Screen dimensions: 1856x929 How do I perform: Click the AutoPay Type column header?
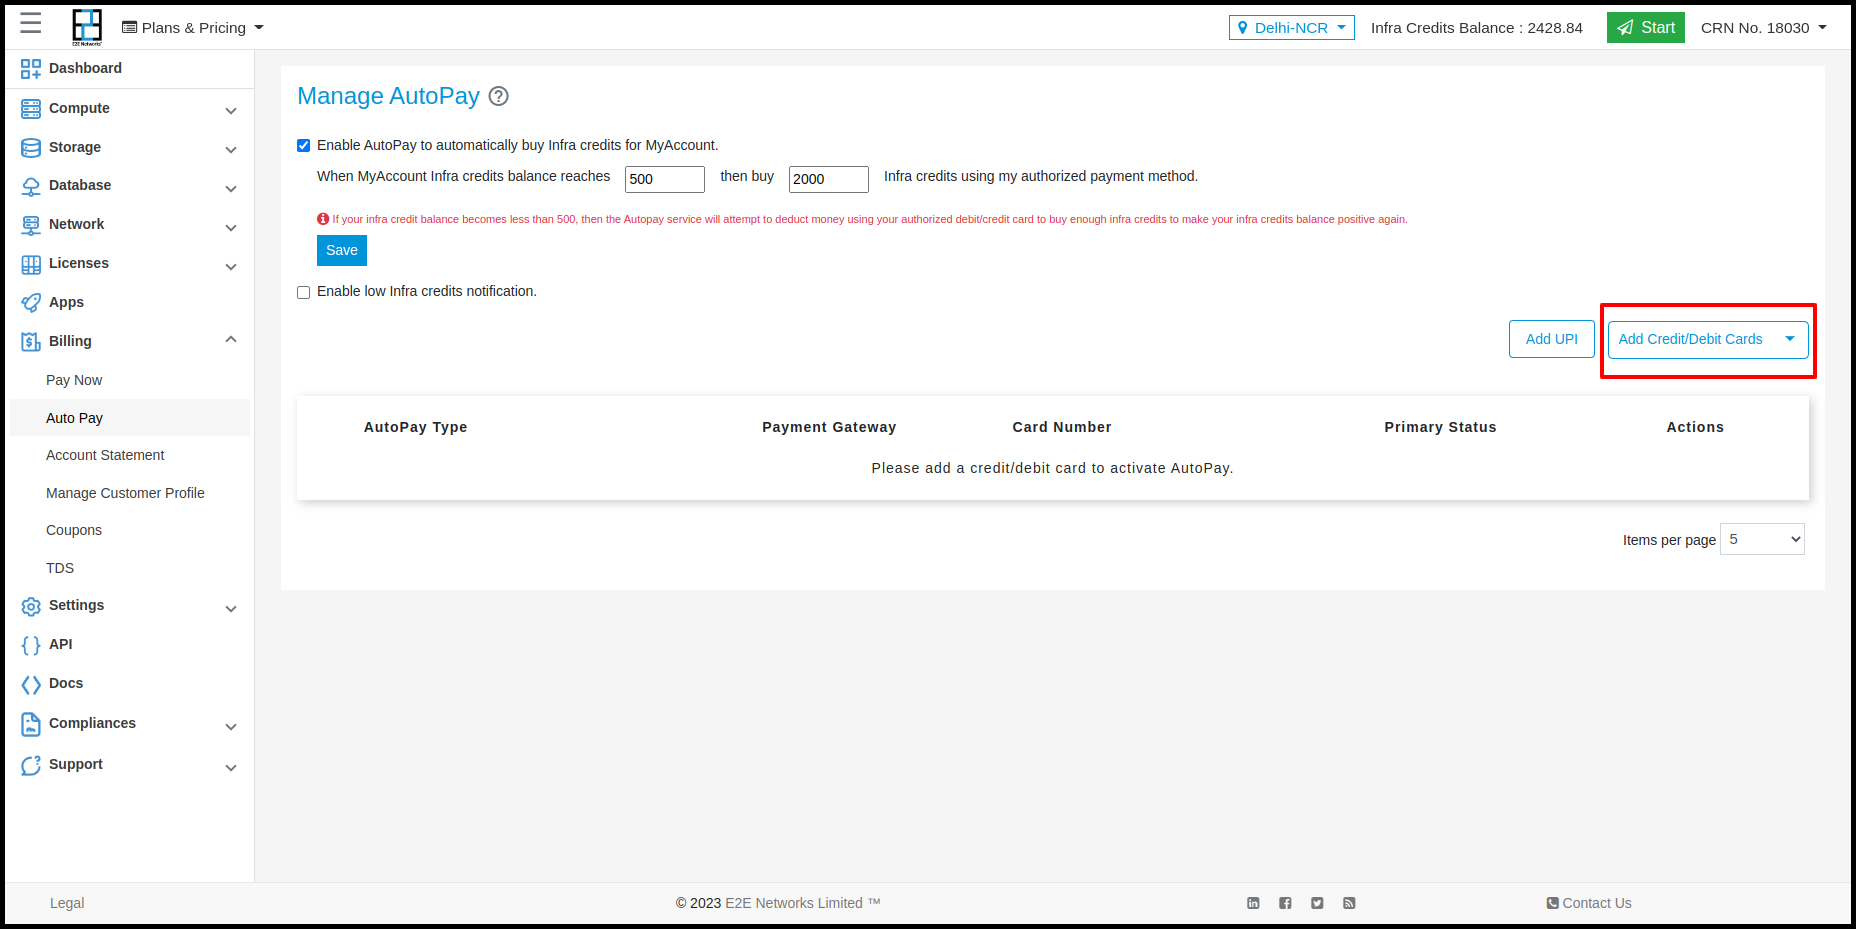coord(416,427)
